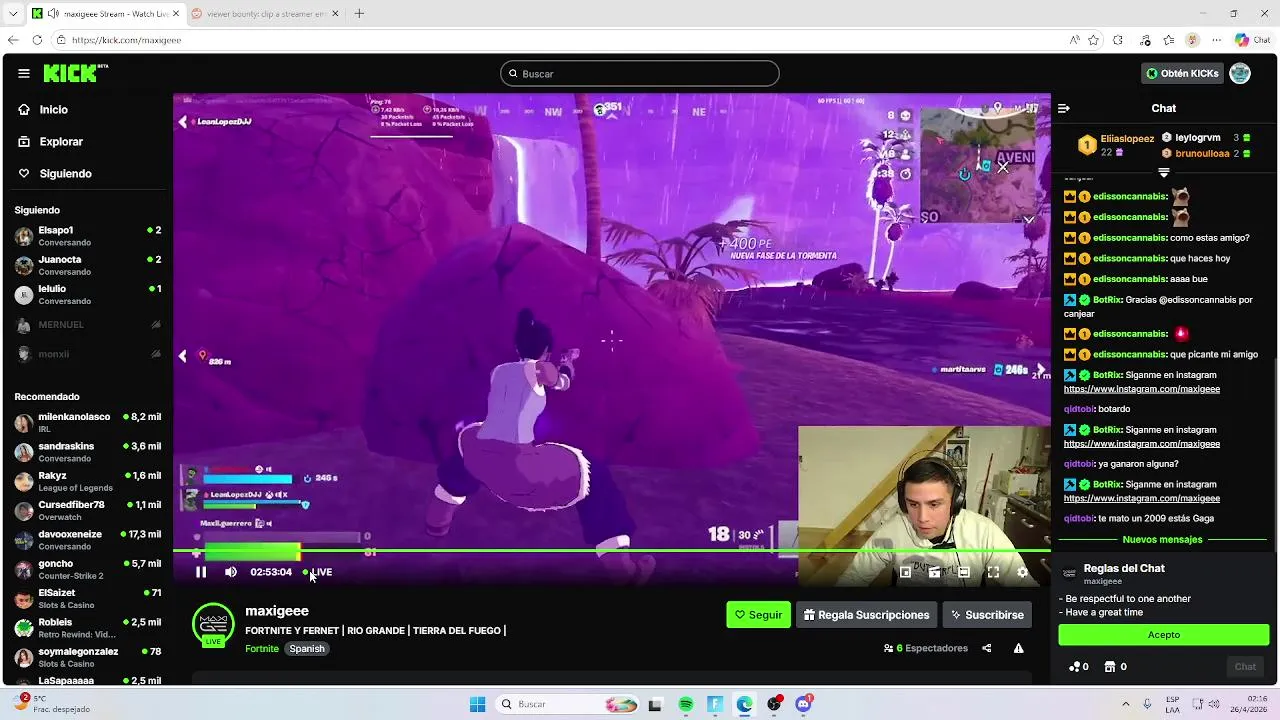The image size is (1280, 720).
Task: Open recommended channel Rakyz
Action: (x=87, y=481)
